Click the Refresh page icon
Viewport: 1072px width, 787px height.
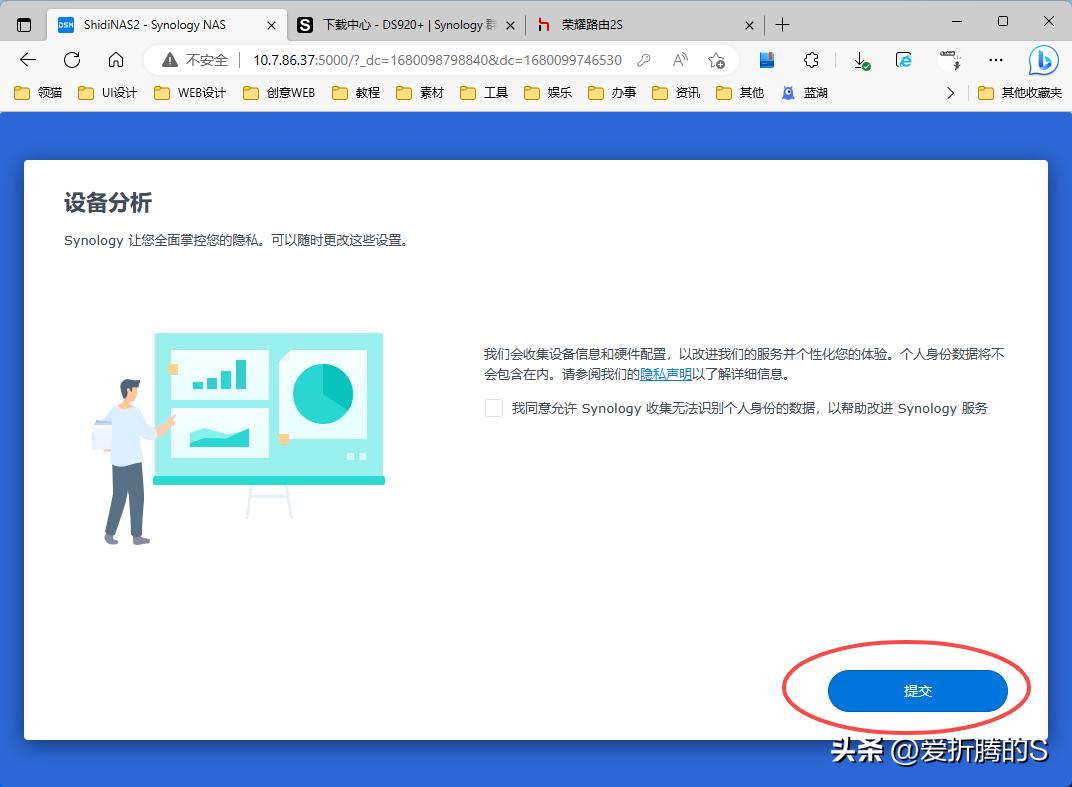pos(70,61)
